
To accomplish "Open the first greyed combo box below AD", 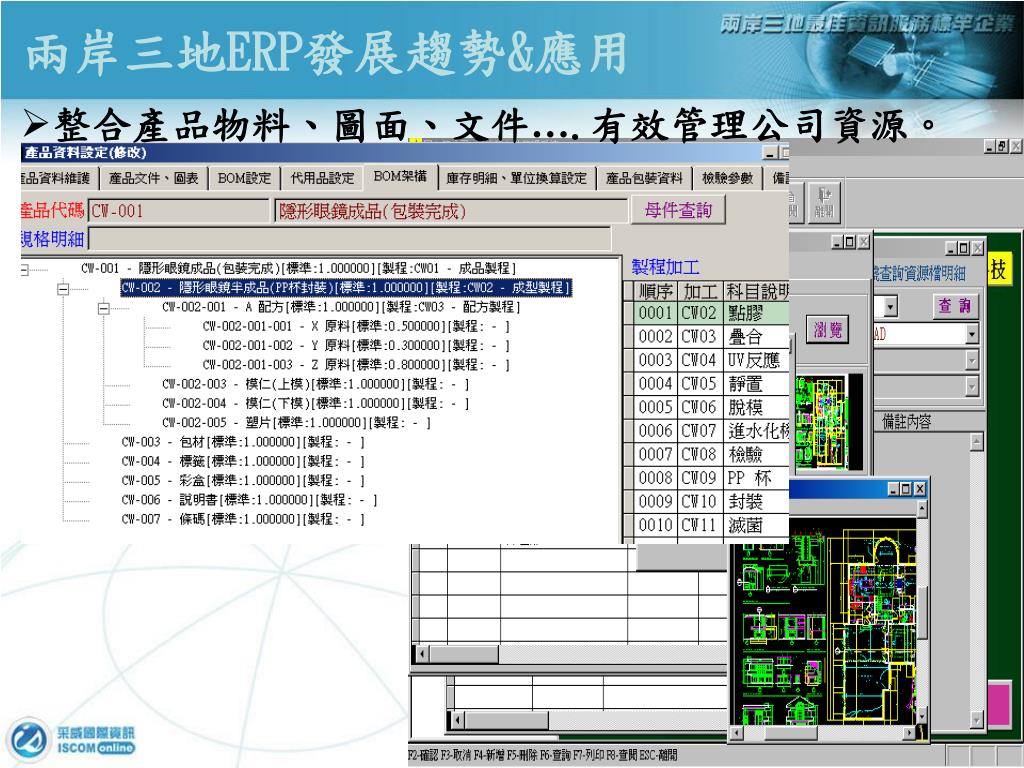I will (972, 360).
